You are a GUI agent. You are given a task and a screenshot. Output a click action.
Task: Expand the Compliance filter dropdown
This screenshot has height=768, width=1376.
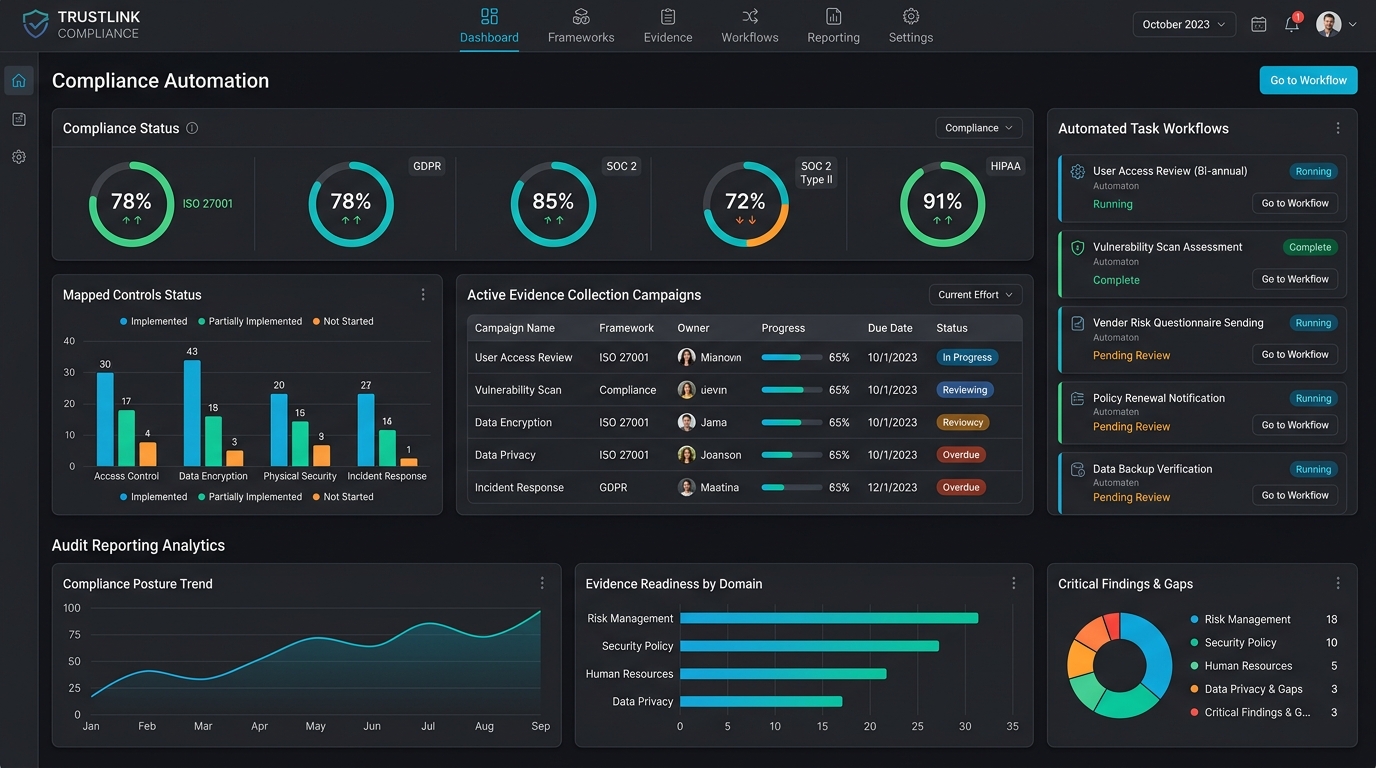click(979, 128)
